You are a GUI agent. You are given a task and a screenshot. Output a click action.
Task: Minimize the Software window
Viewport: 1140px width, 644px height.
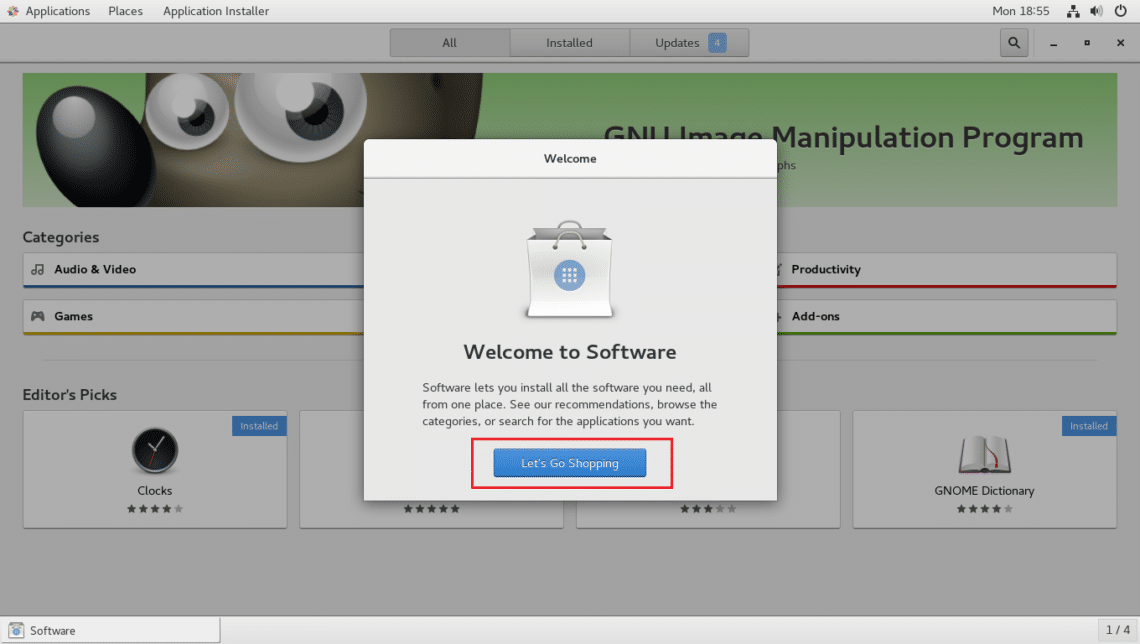(1053, 43)
